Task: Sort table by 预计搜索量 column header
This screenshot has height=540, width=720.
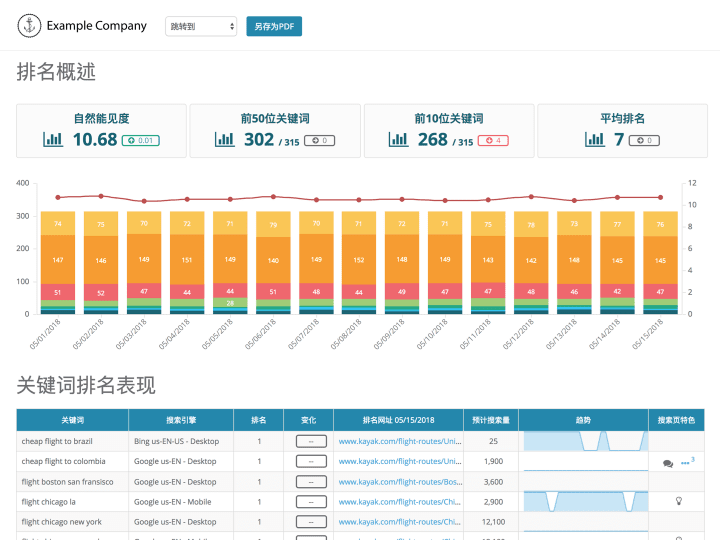Action: tap(491, 420)
